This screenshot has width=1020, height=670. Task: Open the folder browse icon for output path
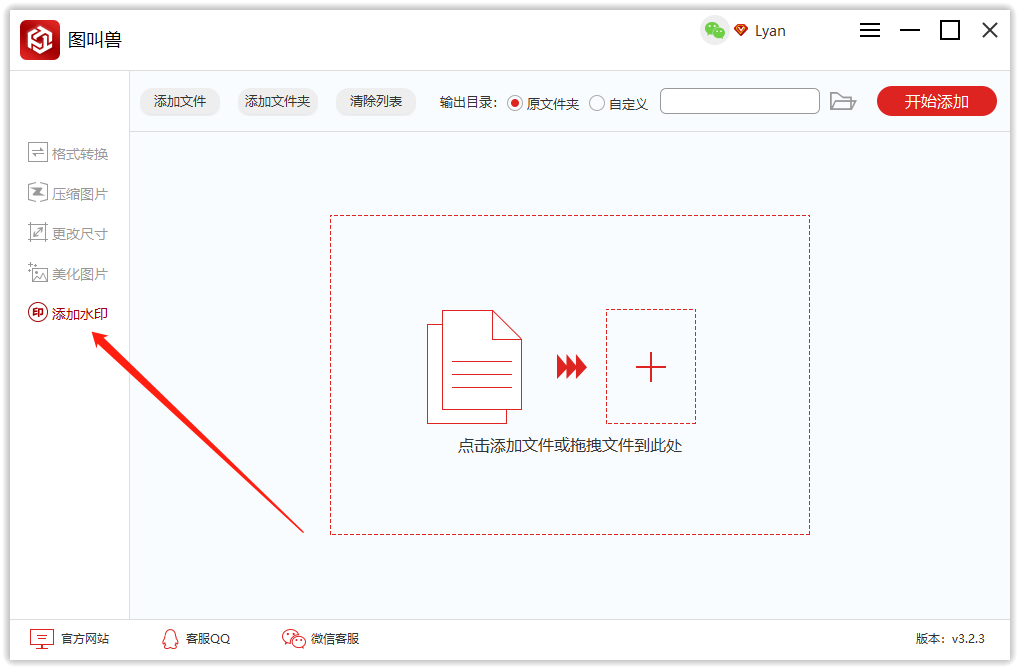click(x=843, y=101)
